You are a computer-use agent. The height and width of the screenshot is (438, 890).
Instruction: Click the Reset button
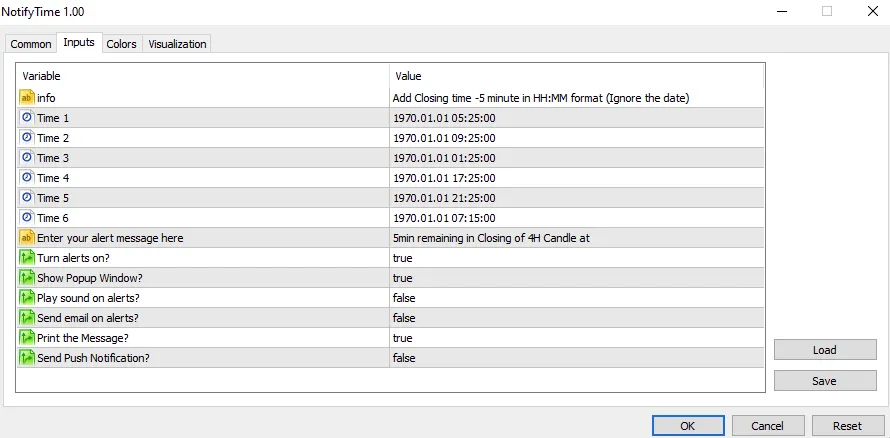(847, 426)
